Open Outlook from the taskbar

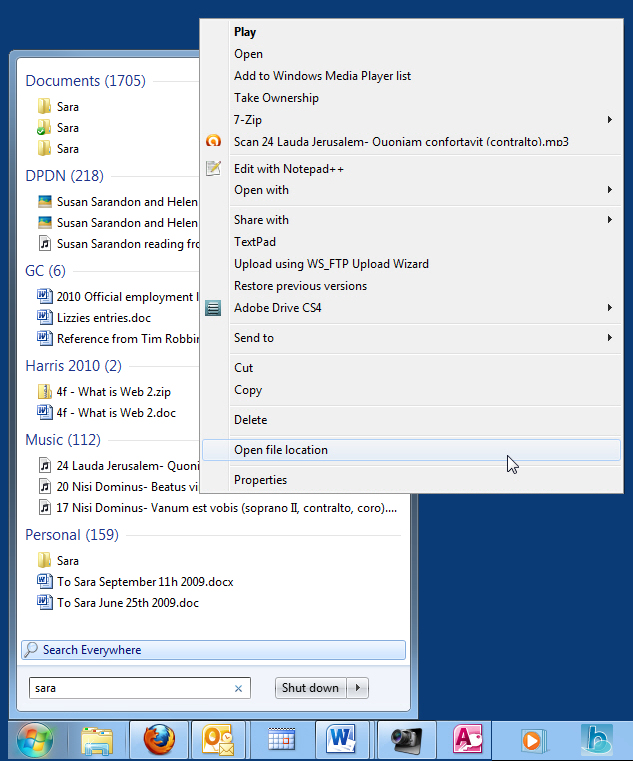(x=218, y=740)
